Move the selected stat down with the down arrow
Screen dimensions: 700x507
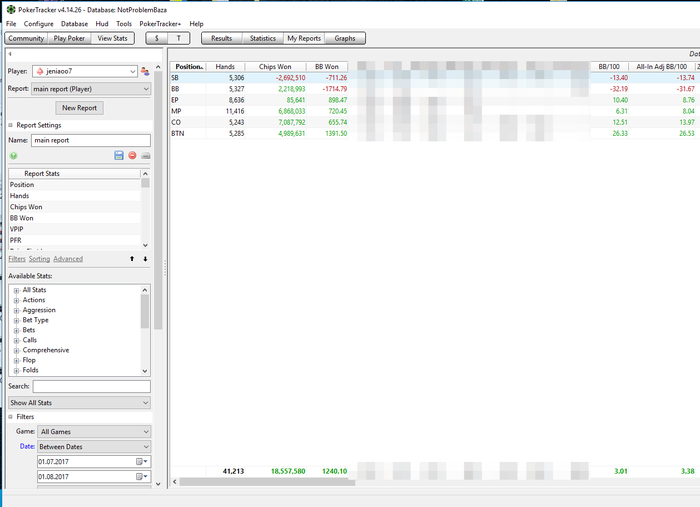(x=146, y=259)
